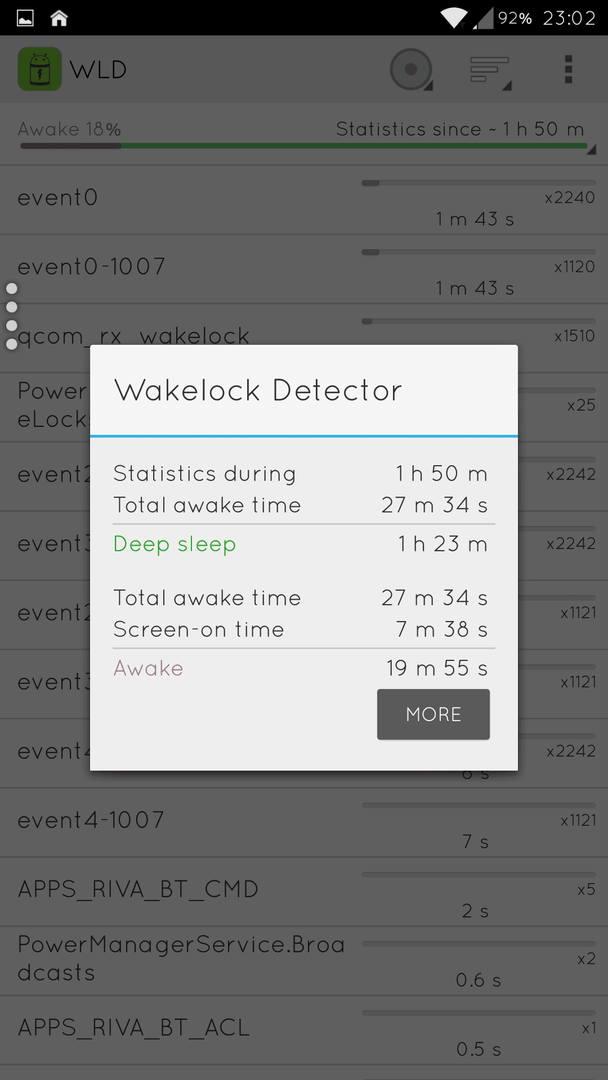Select the event0-1007 wakelock row
608x1080 pixels.
304,269
